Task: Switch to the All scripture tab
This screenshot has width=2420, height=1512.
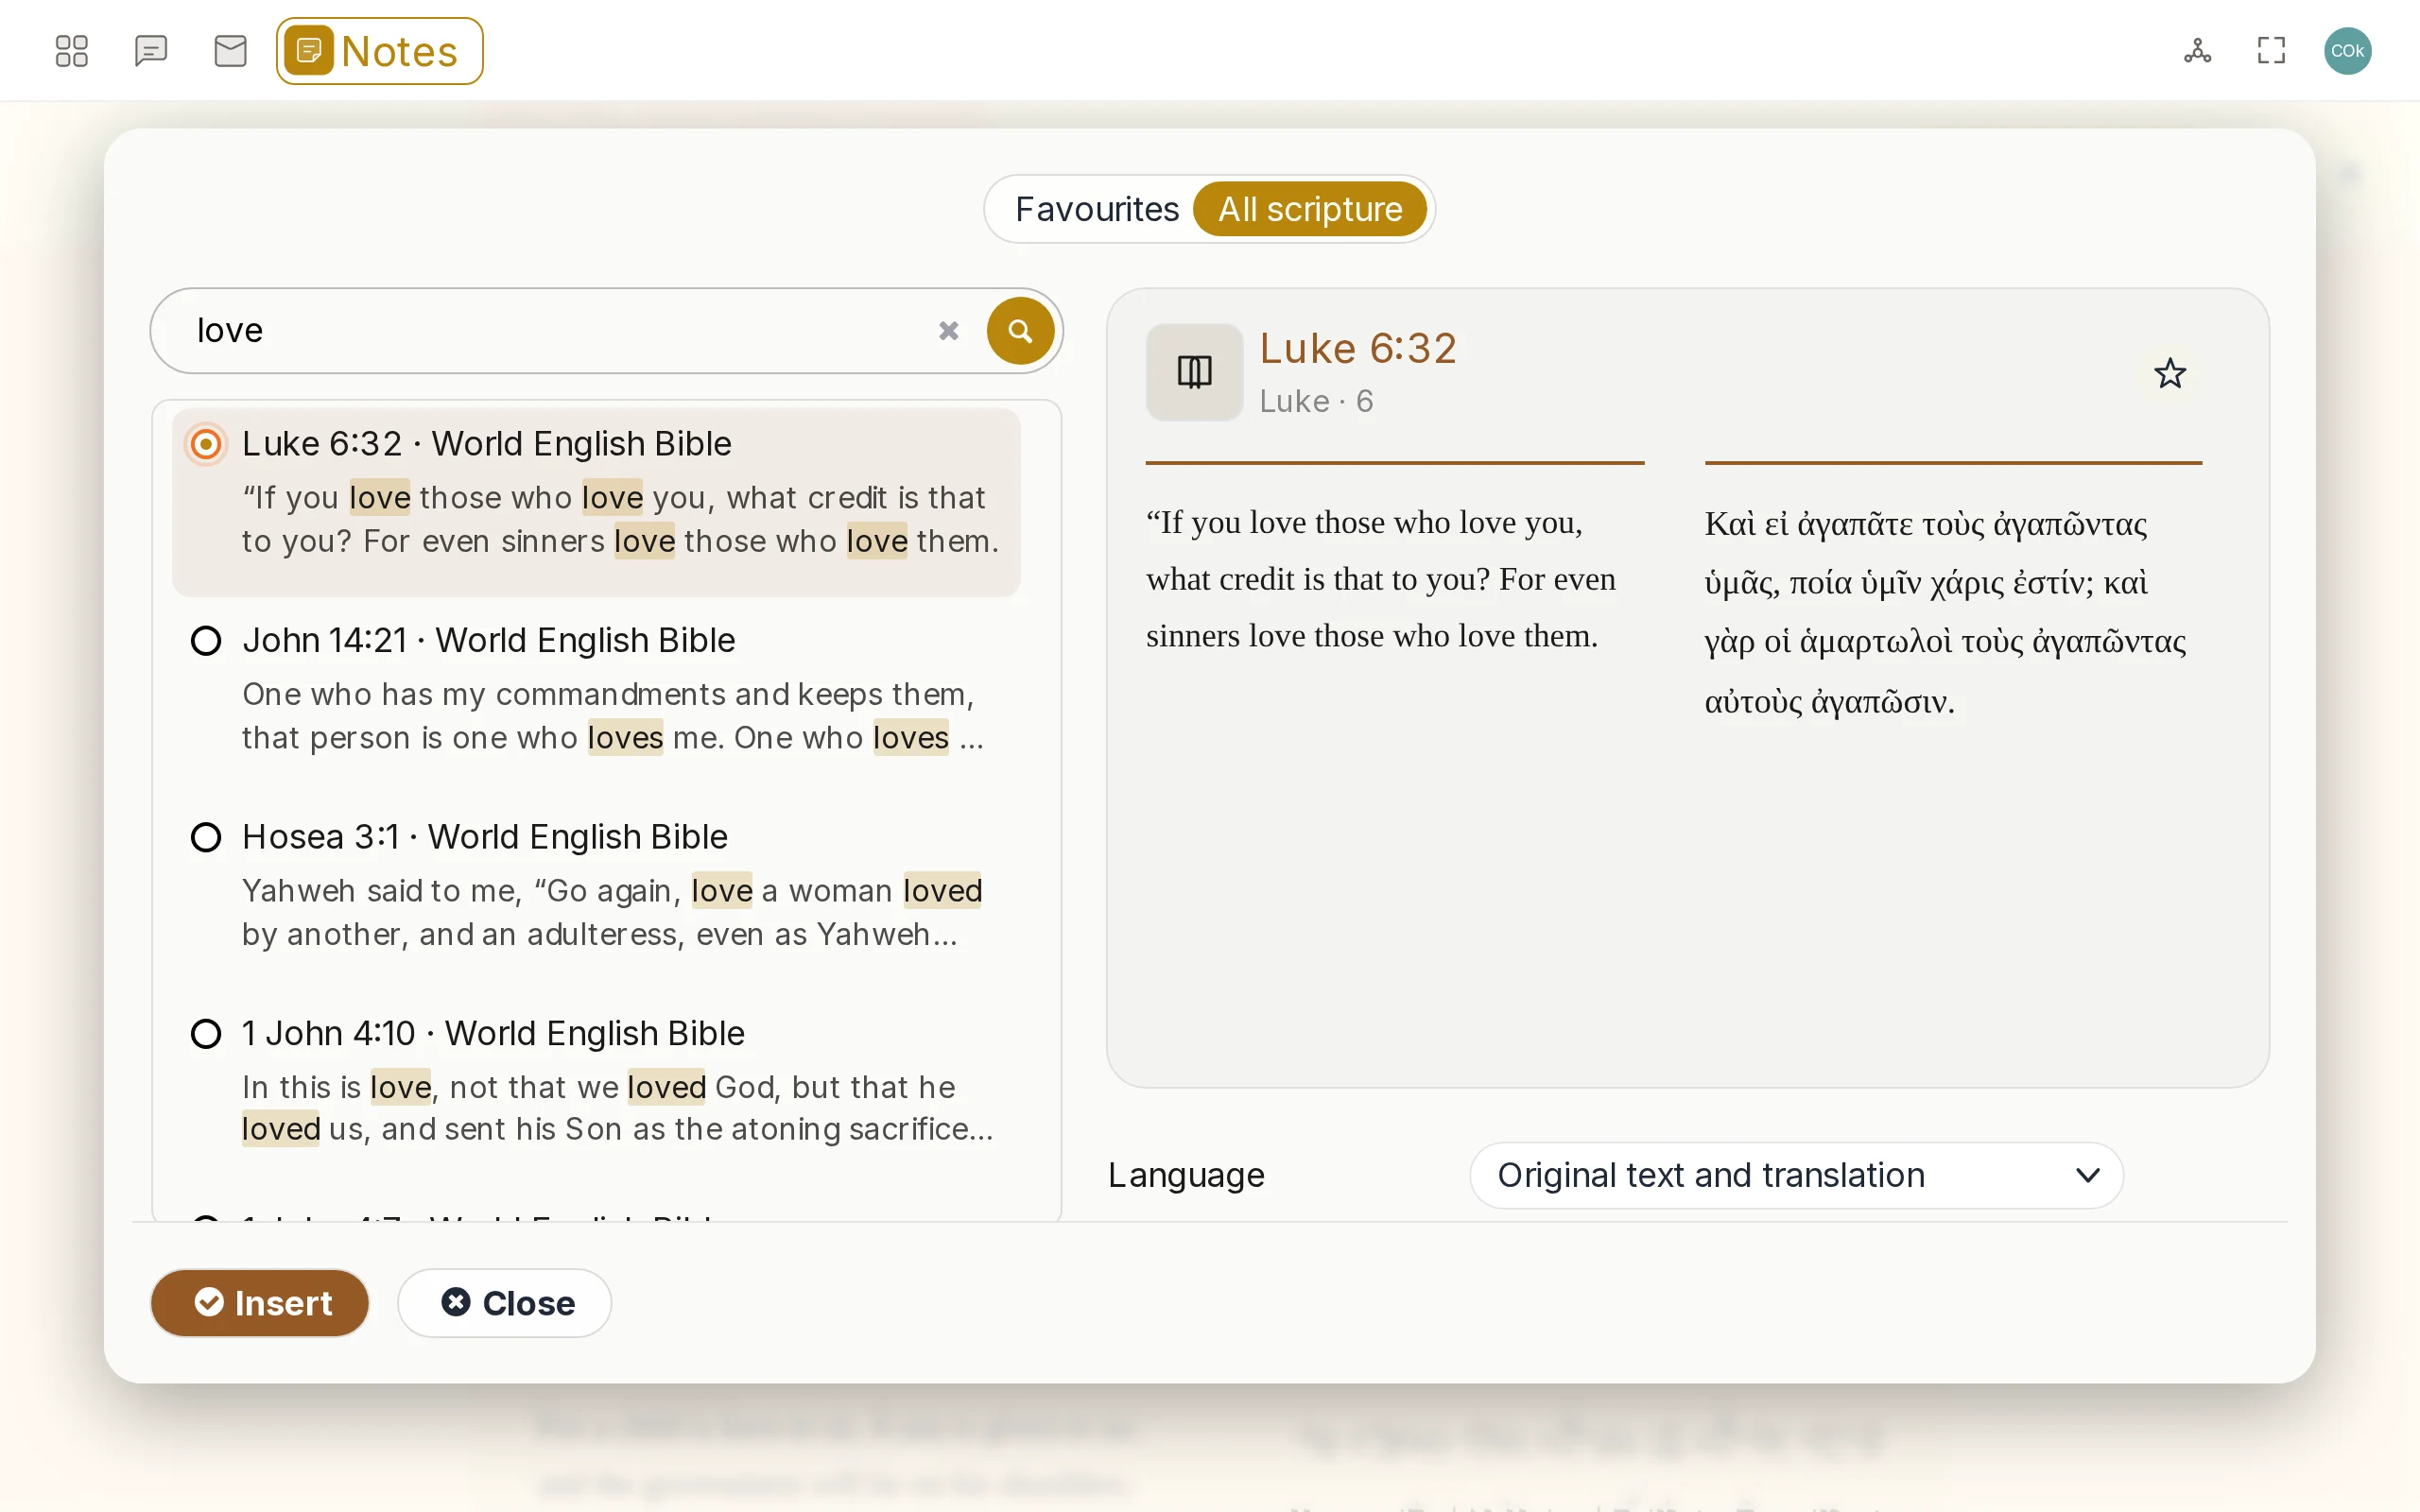Action: (1310, 209)
